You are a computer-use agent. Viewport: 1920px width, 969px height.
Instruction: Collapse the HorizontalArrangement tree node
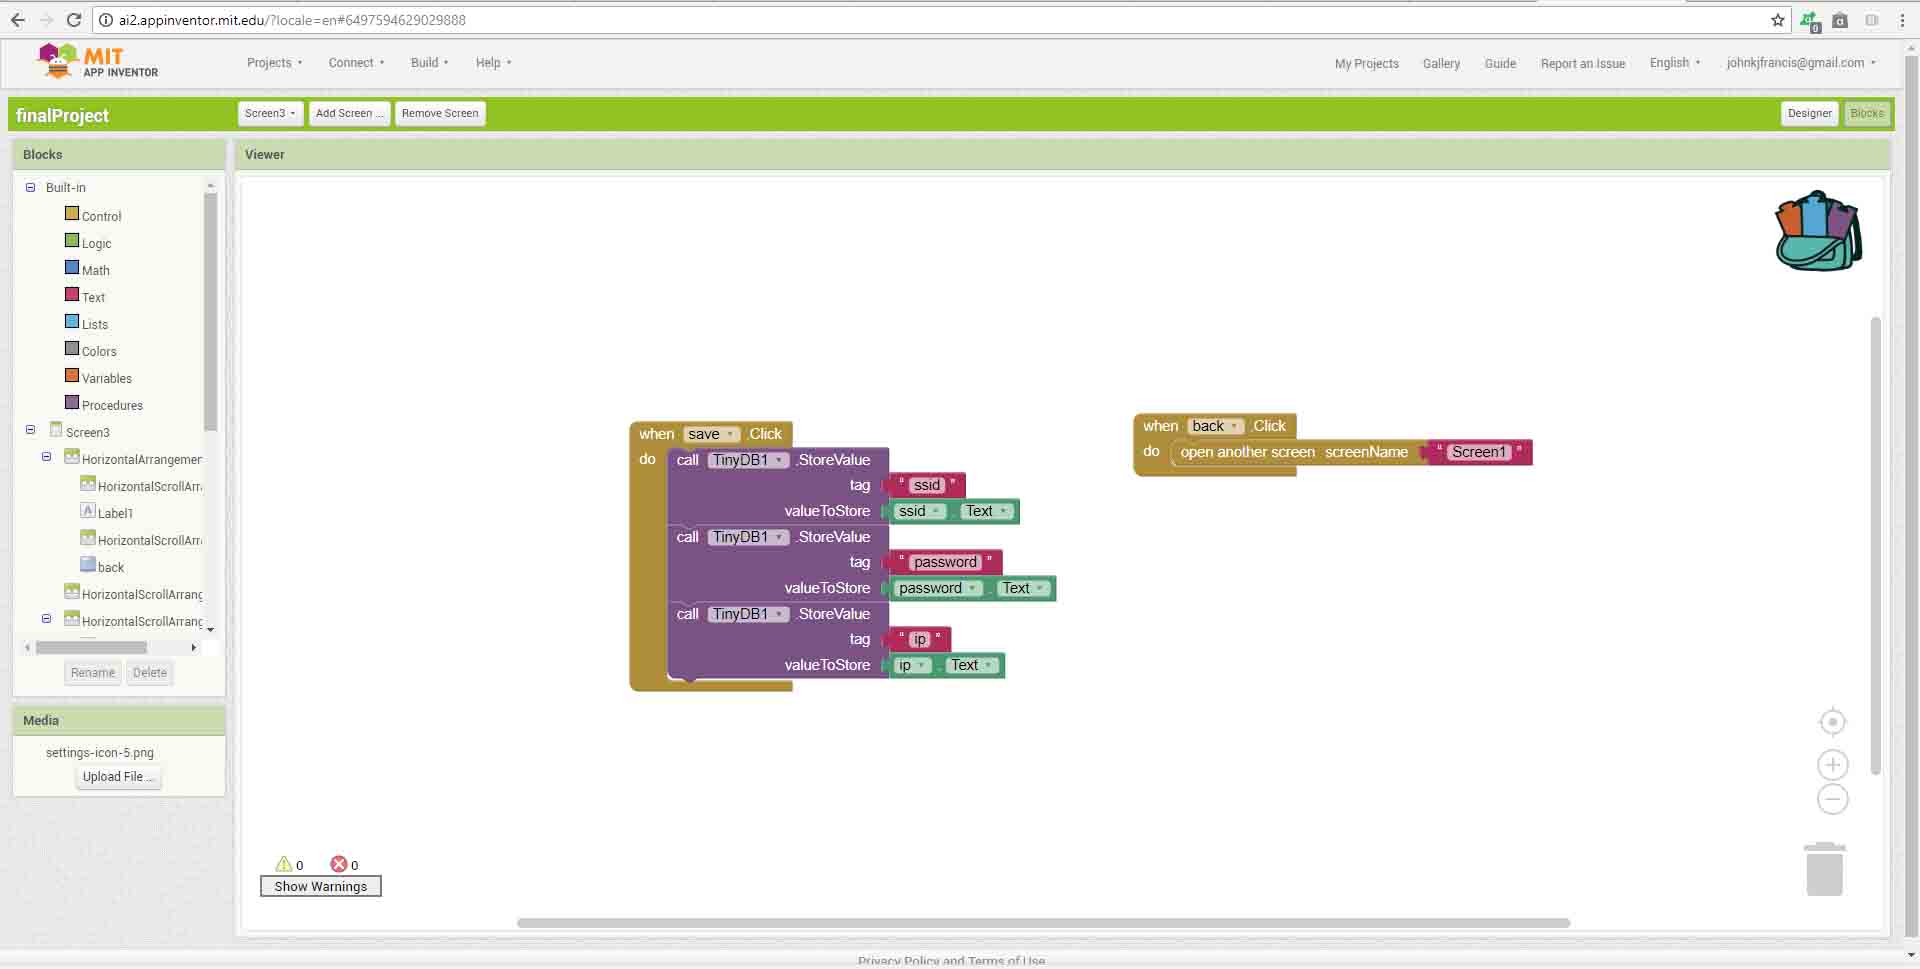(x=46, y=457)
